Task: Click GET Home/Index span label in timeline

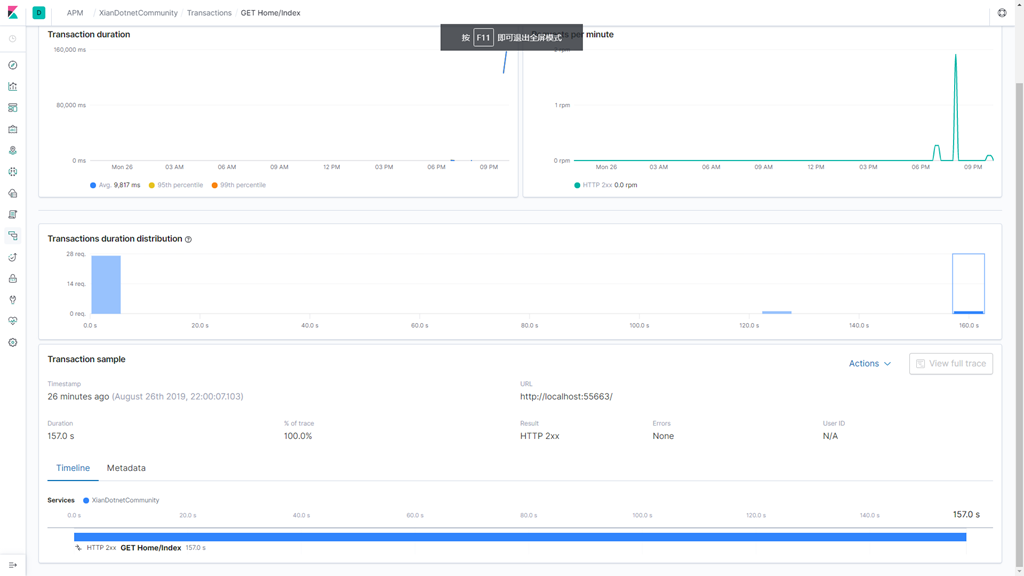Action: 151,548
